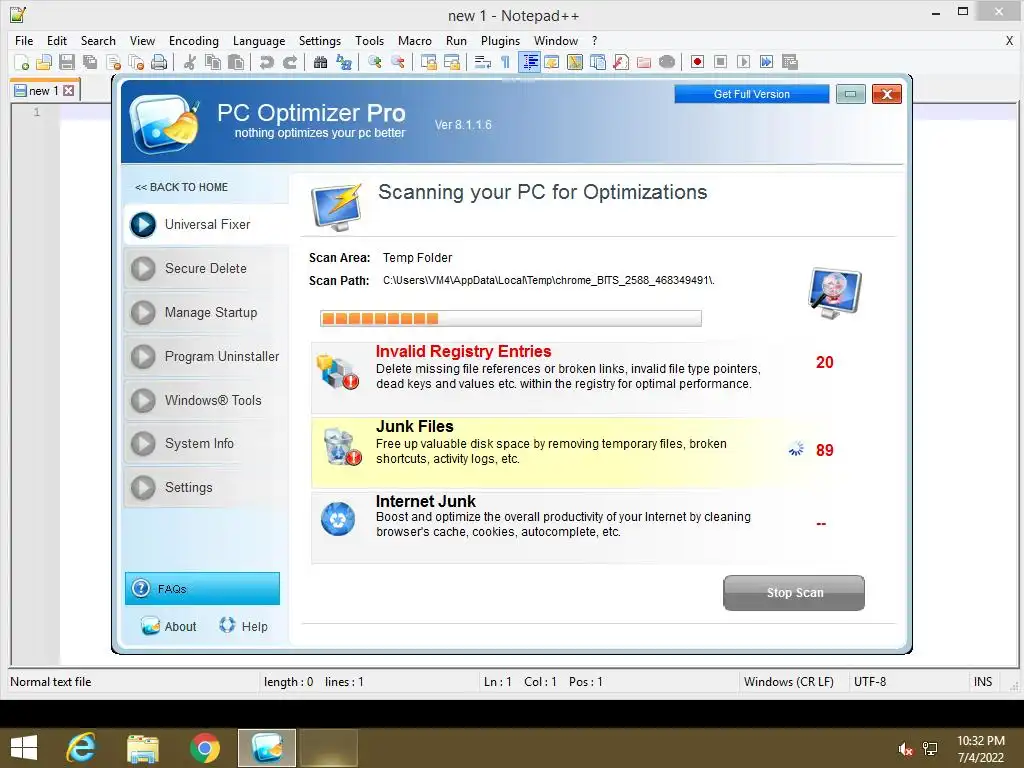Image resolution: width=1024 pixels, height=768 pixels.
Task: Open the Edit menu in Notepad++
Action: coord(57,40)
